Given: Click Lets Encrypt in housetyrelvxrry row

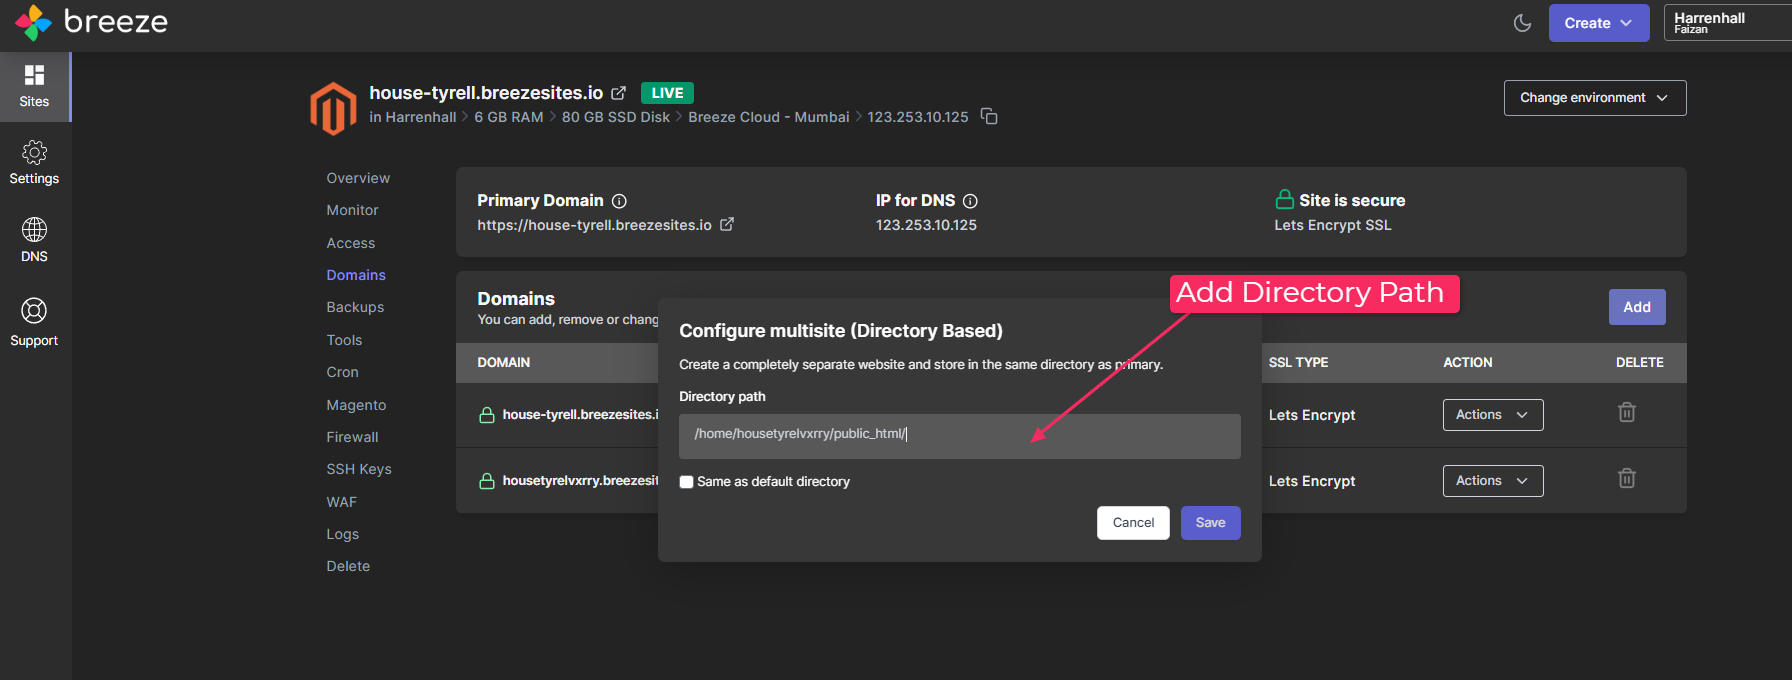Looking at the screenshot, I should point(1312,481).
